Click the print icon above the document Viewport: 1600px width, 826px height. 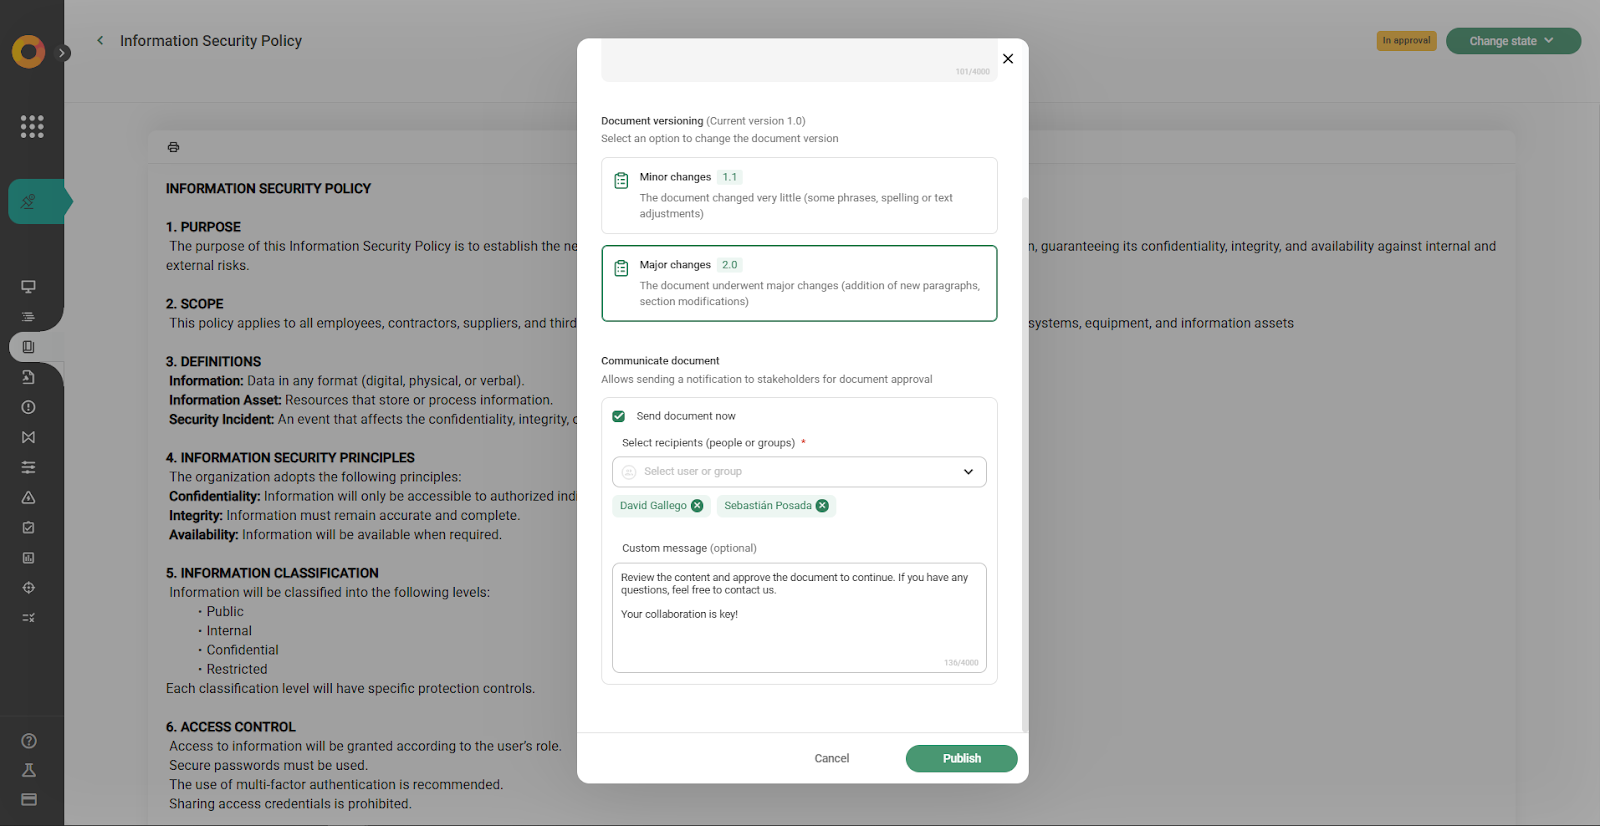pos(173,147)
